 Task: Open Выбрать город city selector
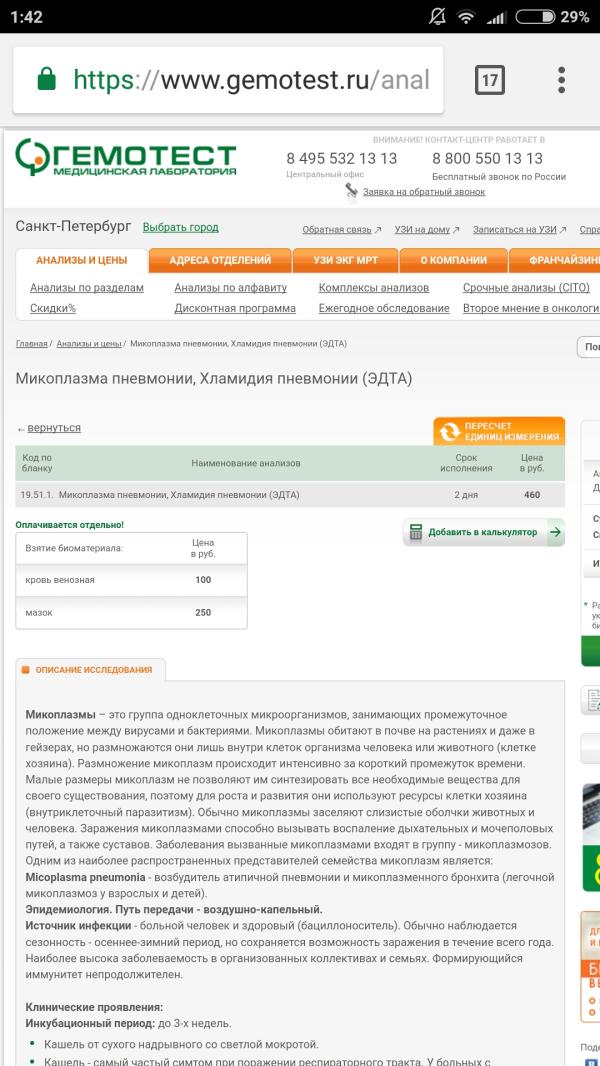180,227
